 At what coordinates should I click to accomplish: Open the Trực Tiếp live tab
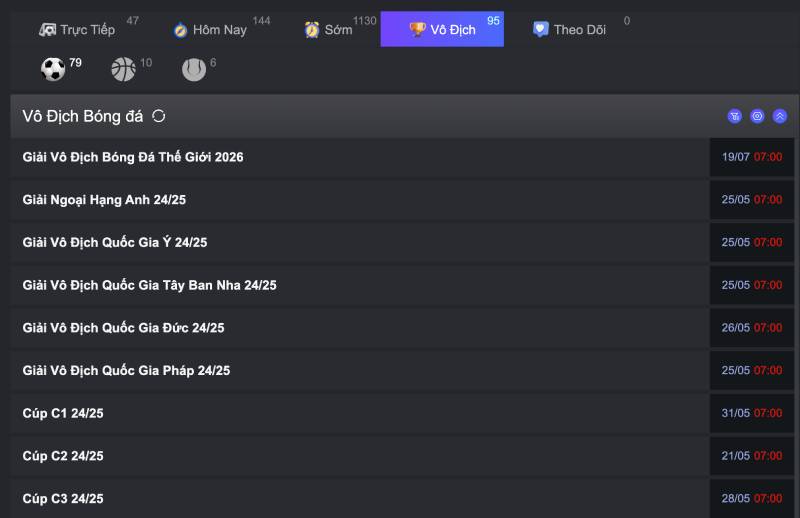pos(78,30)
